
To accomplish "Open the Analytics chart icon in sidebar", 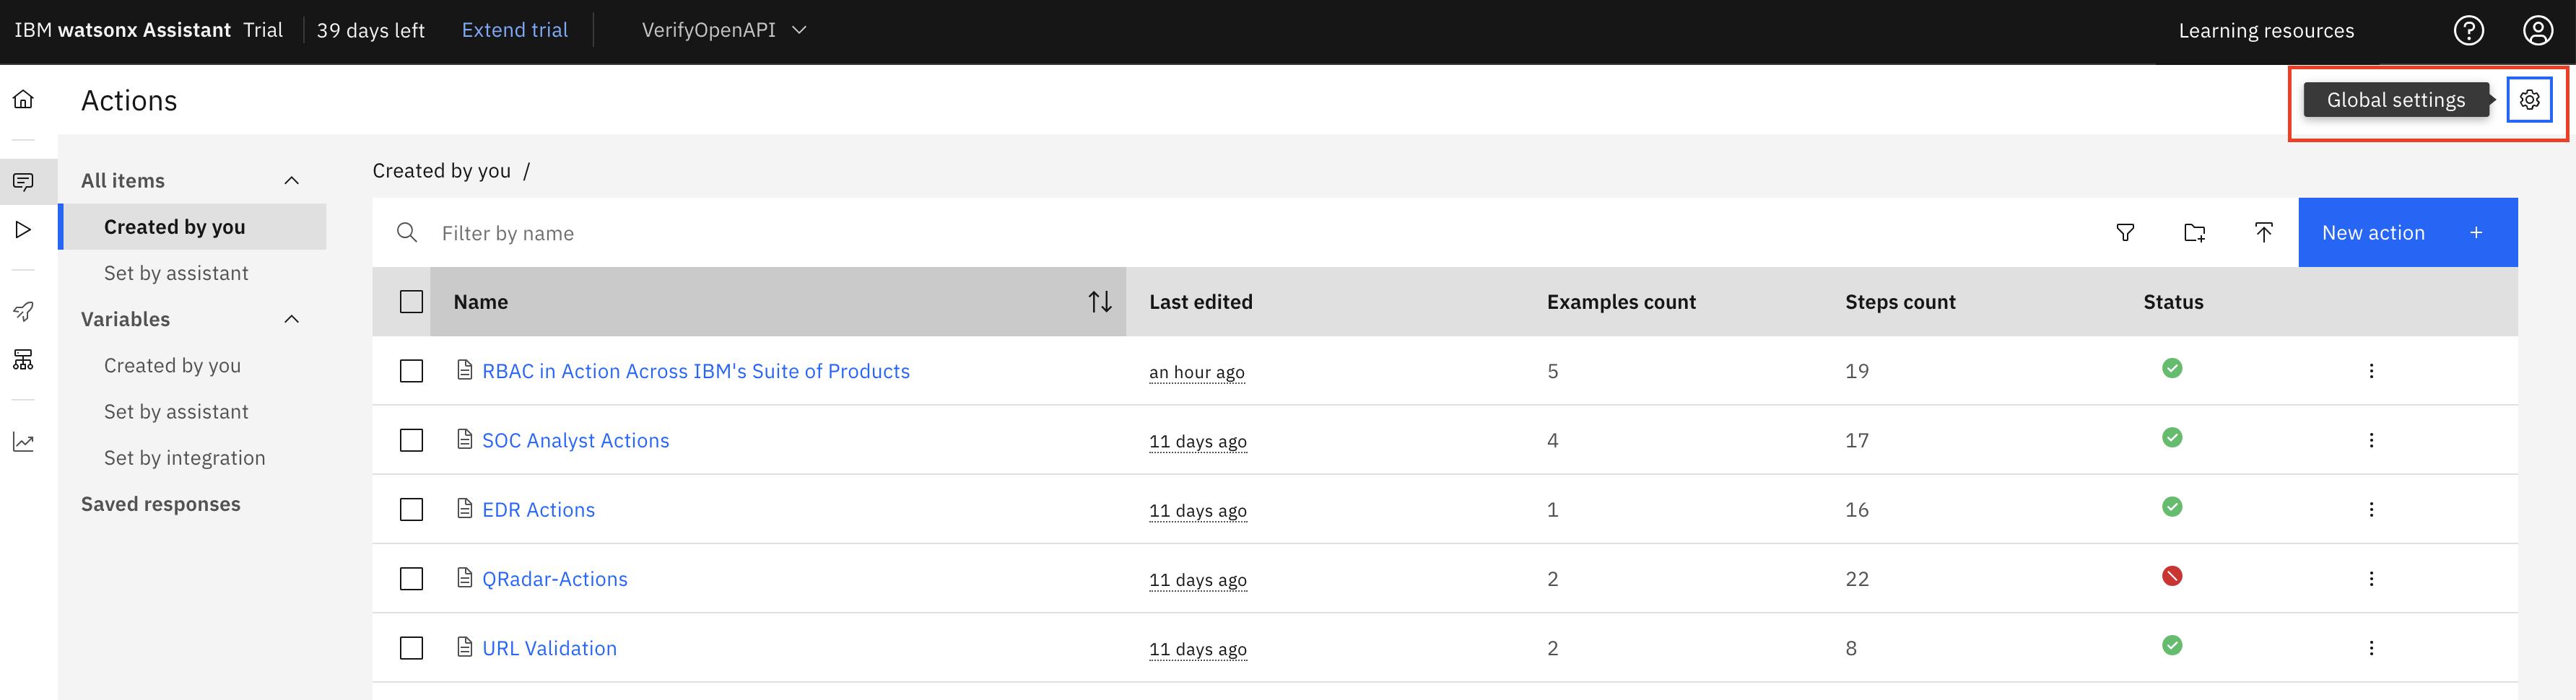I will tap(23, 442).
